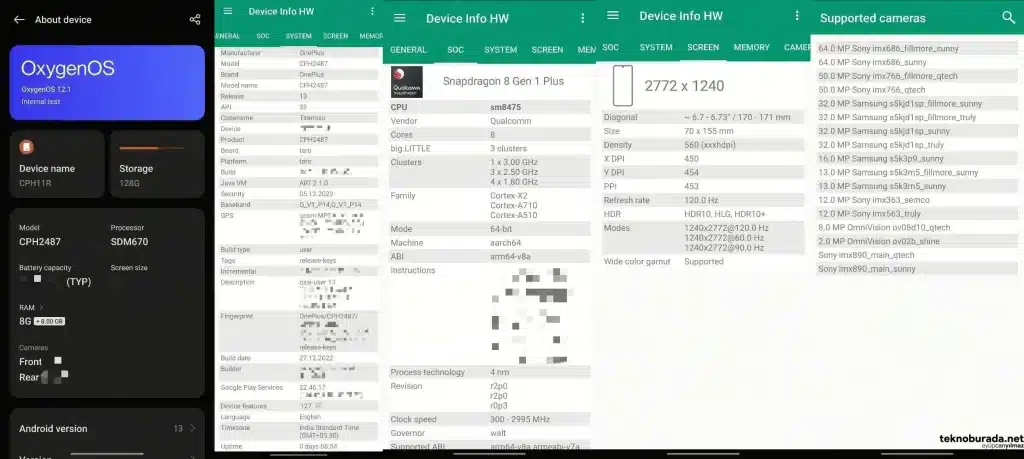Click the Density value 560 (xxxhdpi)
1024x459 pixels.
pyautogui.click(x=709, y=145)
